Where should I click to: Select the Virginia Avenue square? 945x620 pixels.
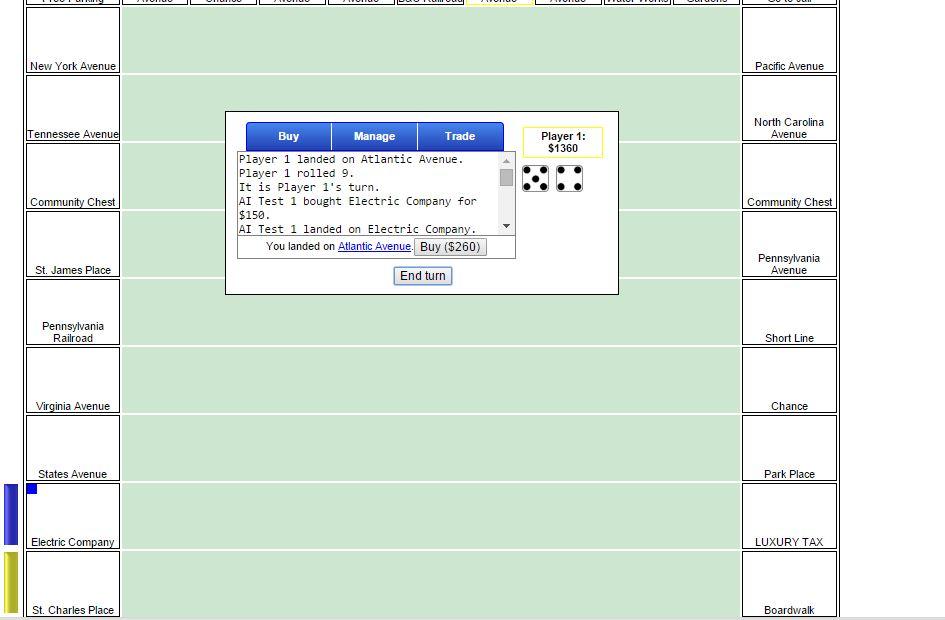coord(73,381)
